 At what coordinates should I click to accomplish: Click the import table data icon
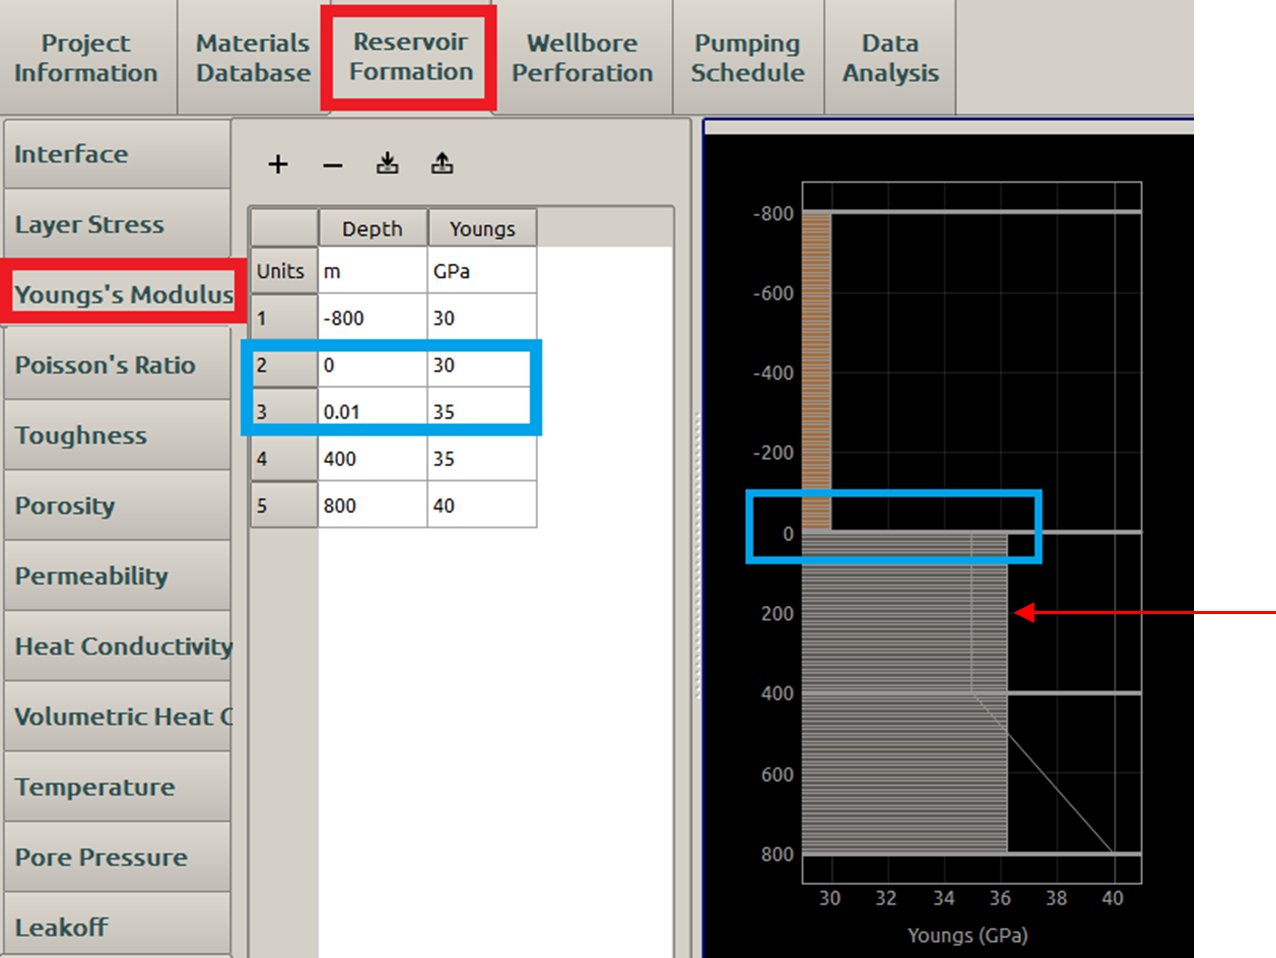pos(388,164)
